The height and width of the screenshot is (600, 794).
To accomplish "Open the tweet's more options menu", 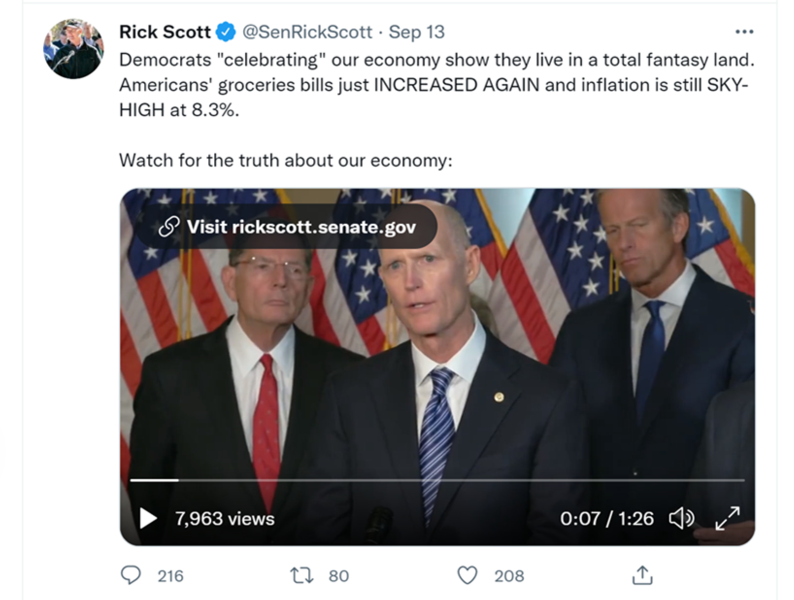I will pyautogui.click(x=744, y=32).
